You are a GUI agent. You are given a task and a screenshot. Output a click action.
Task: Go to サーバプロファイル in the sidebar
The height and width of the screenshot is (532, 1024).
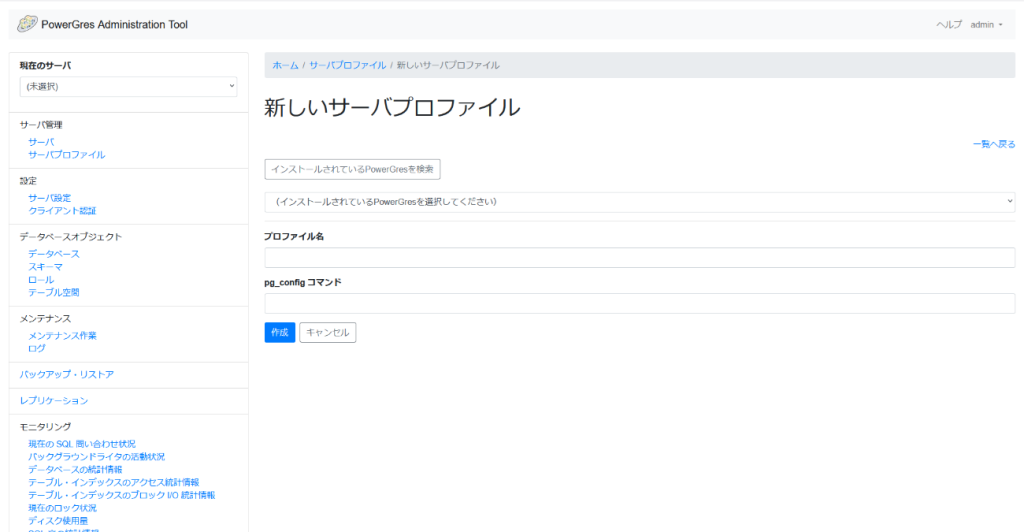(x=67, y=155)
